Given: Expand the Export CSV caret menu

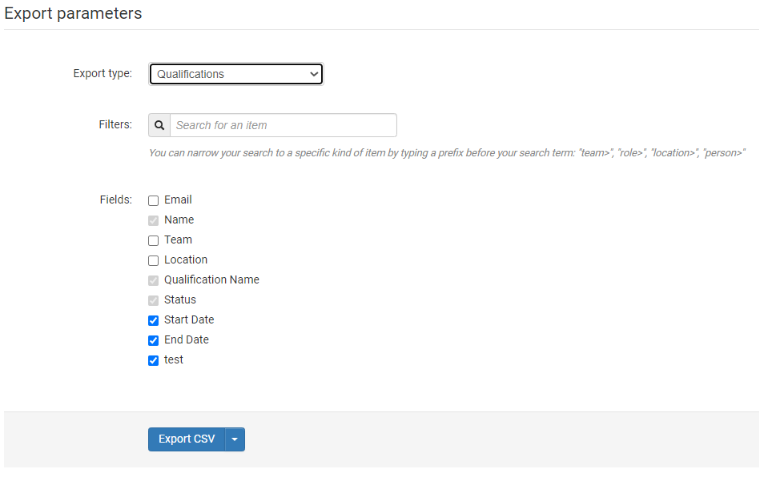Looking at the screenshot, I should [235, 439].
